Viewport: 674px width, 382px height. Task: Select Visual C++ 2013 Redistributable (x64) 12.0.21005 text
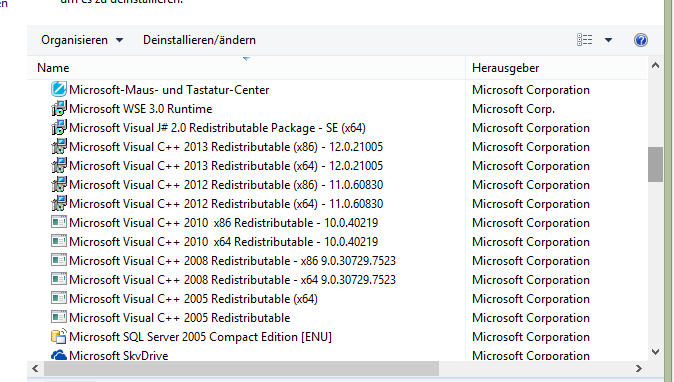pyautogui.click(x=226, y=166)
